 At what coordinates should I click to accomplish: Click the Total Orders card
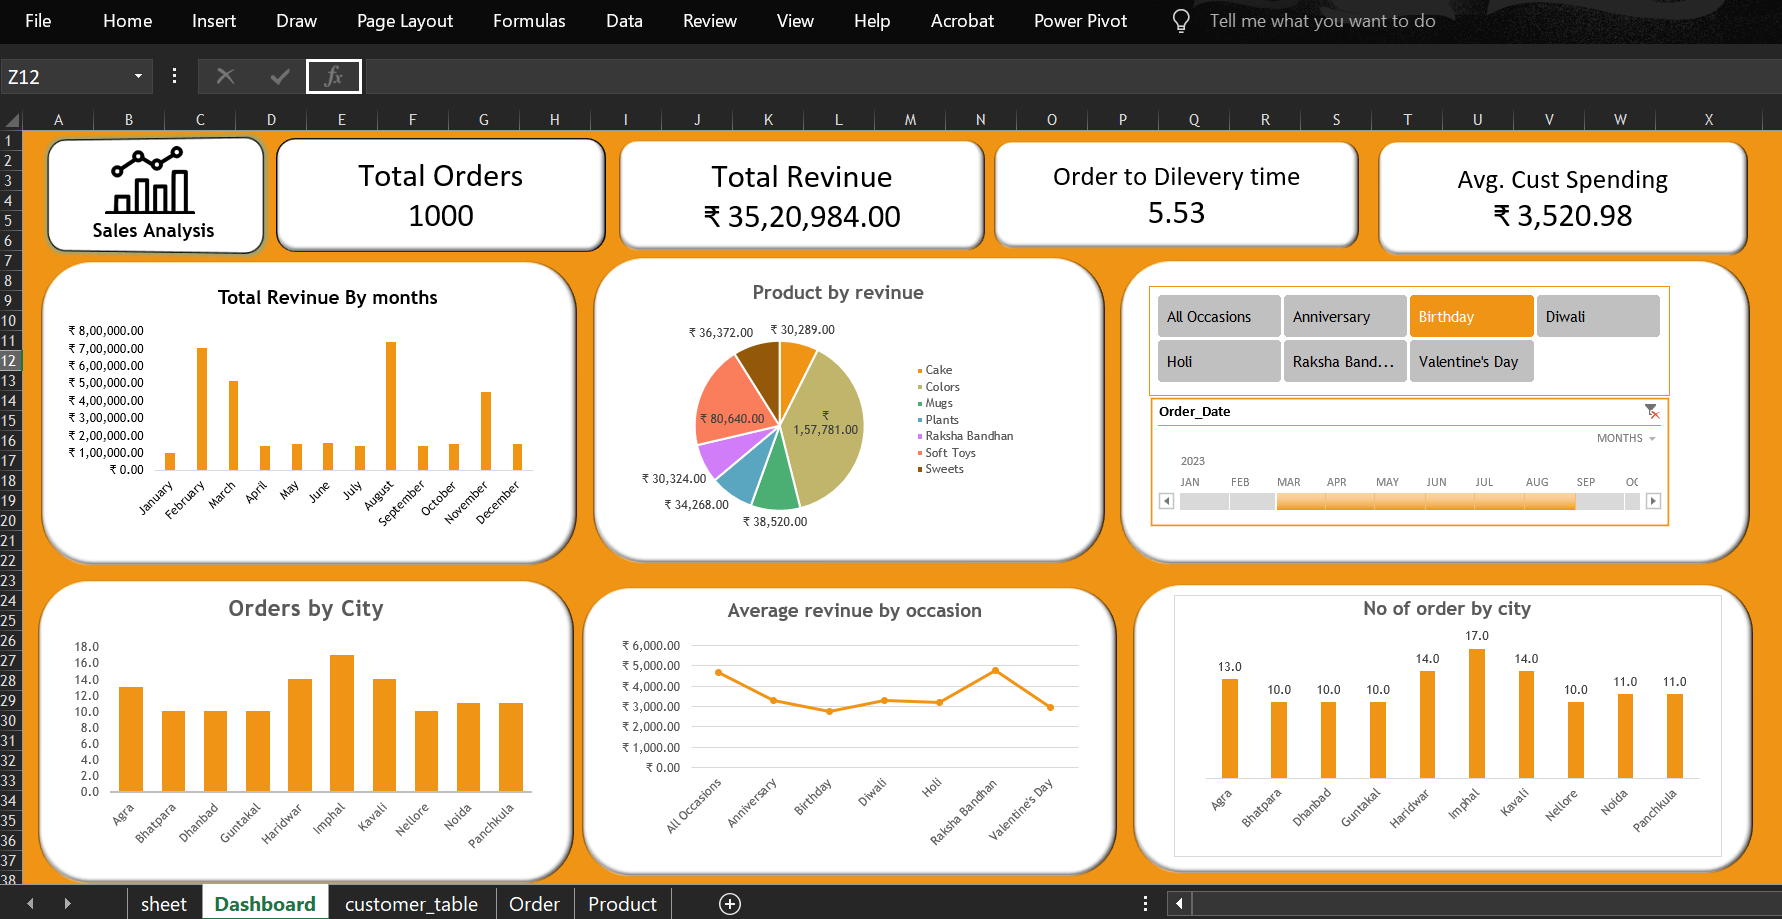tap(441, 195)
